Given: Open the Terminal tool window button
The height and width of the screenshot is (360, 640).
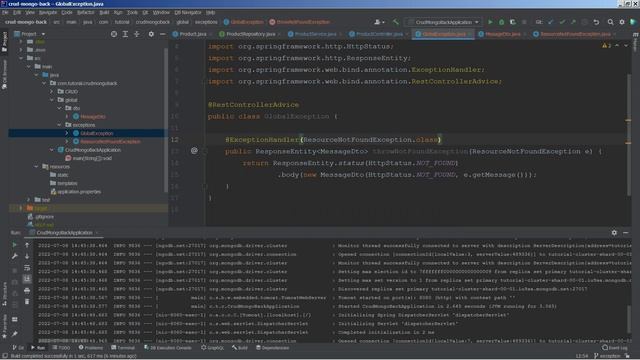Looking at the screenshot, I should coord(123,348).
